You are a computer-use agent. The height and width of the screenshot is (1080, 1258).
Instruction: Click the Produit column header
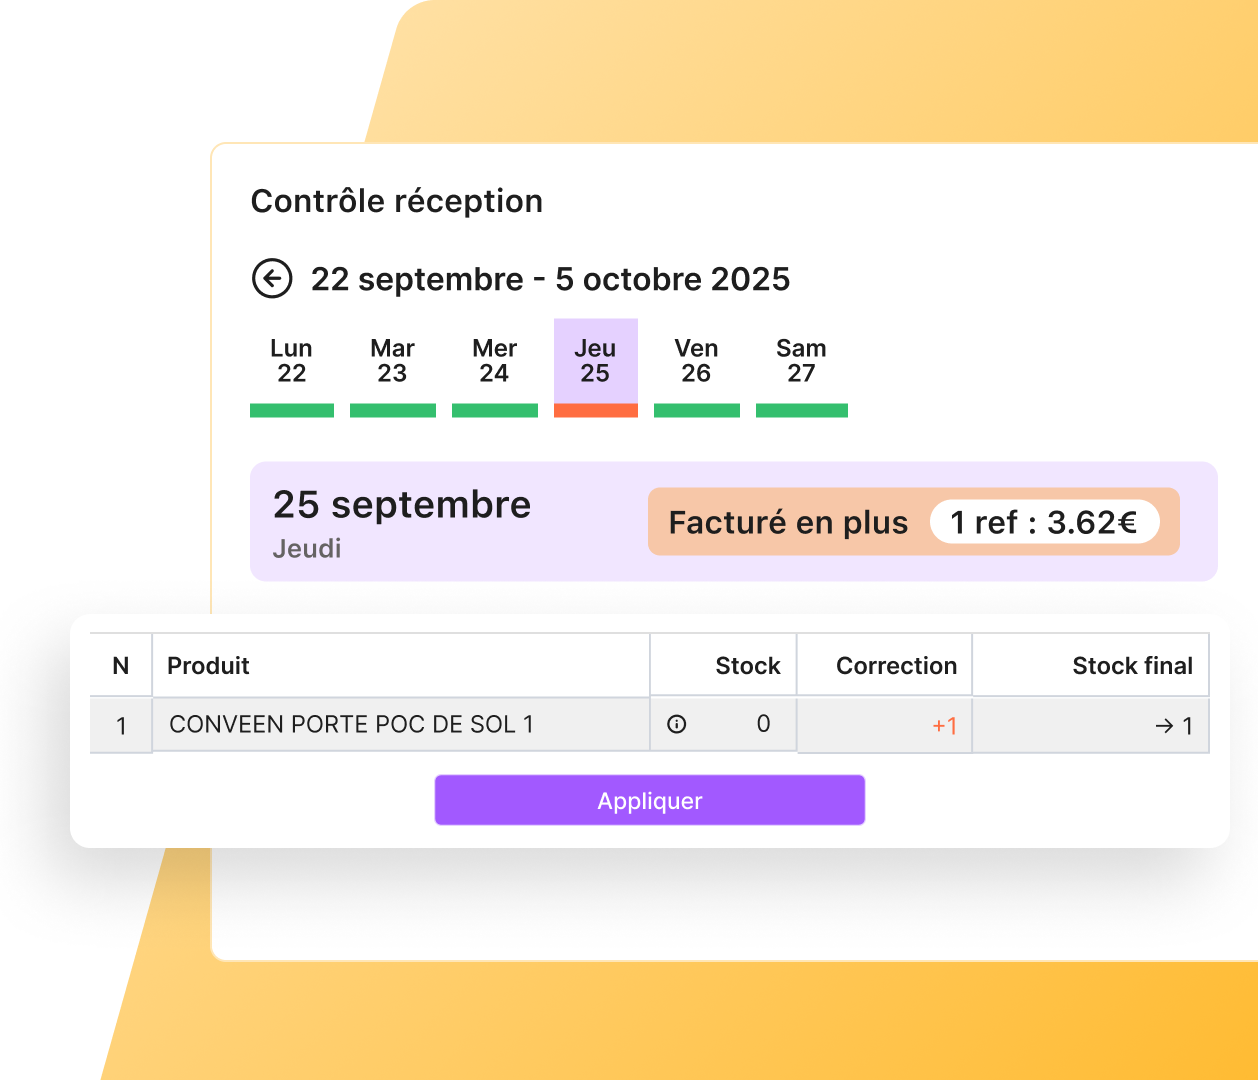coord(208,666)
